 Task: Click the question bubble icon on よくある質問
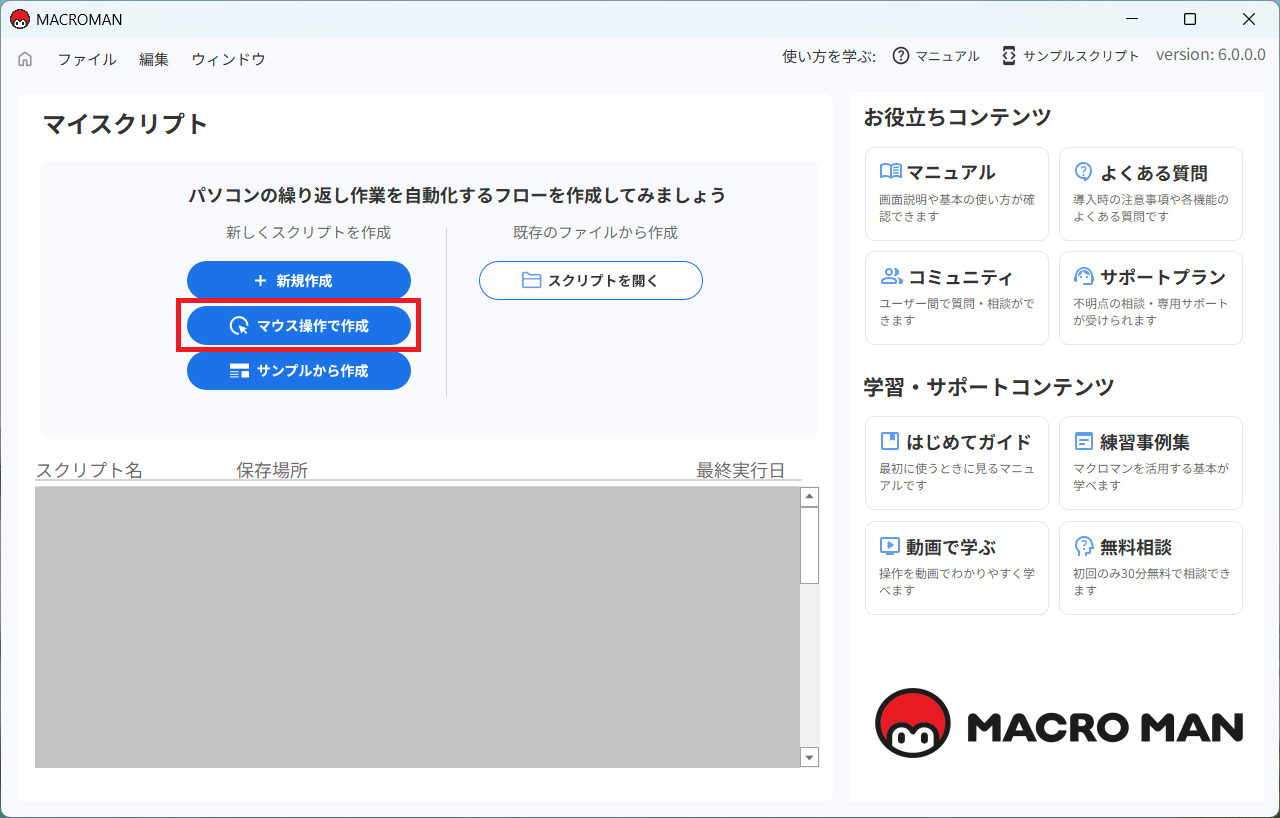[1083, 172]
